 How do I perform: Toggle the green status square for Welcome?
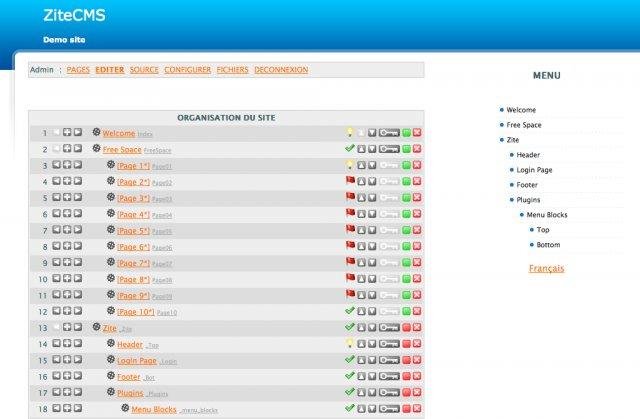(406, 133)
